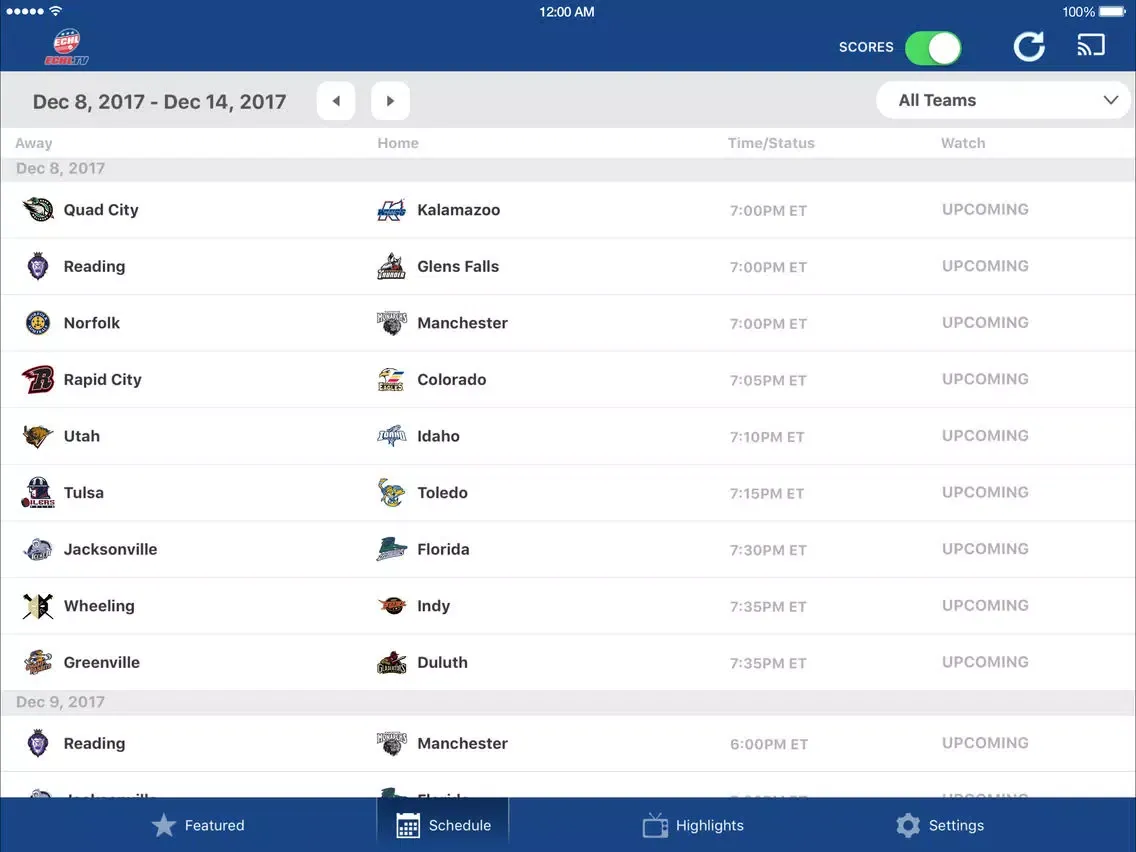Tap the Florida team logo on Dec 8
This screenshot has width=1136, height=852.
391,549
